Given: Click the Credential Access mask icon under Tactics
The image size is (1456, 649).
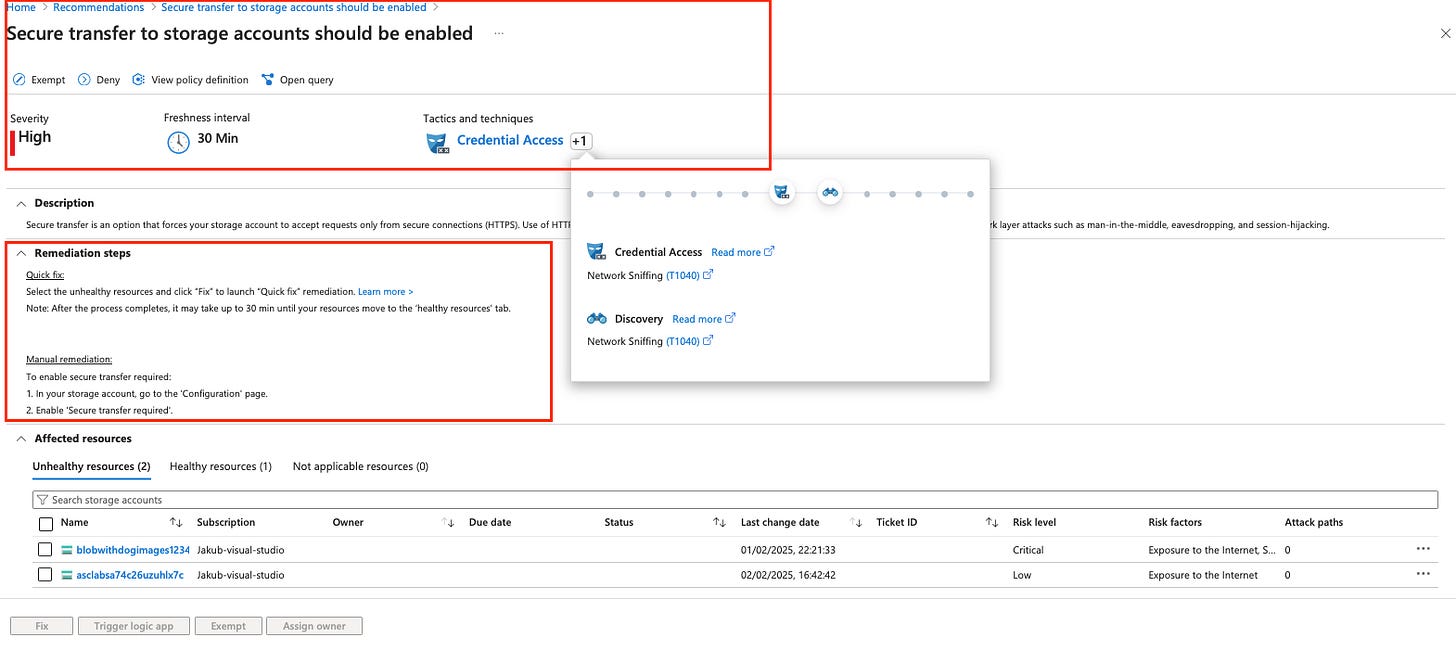Looking at the screenshot, I should pyautogui.click(x=438, y=142).
